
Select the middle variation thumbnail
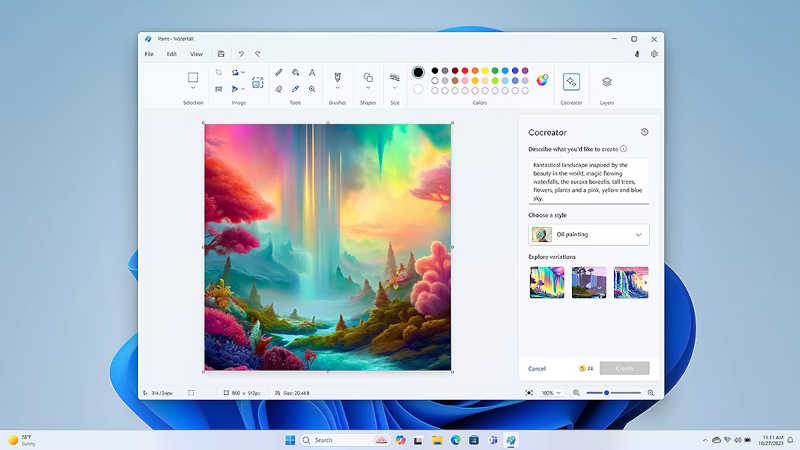click(x=589, y=282)
